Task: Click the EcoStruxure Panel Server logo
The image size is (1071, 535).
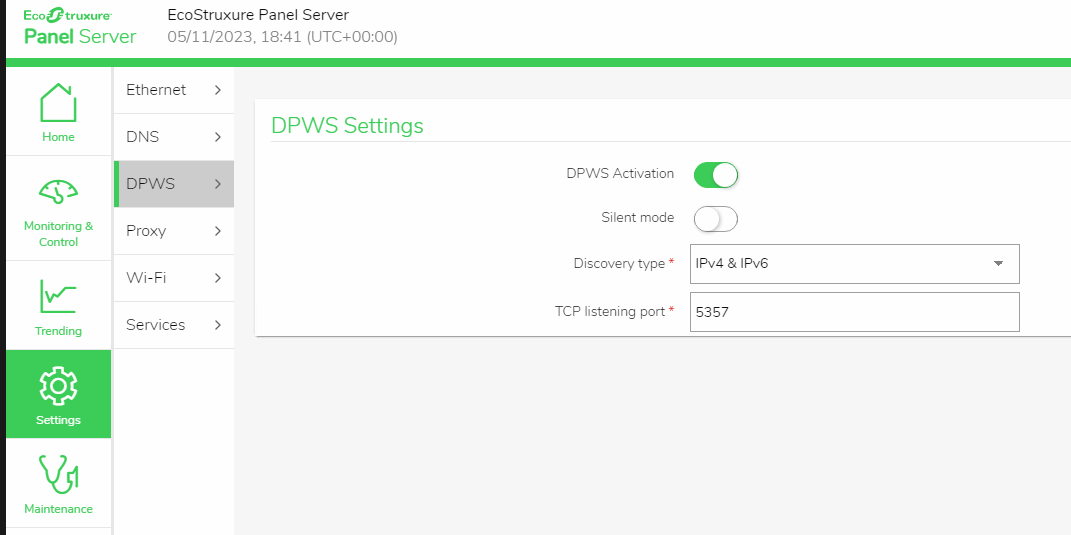Action: click(x=80, y=27)
